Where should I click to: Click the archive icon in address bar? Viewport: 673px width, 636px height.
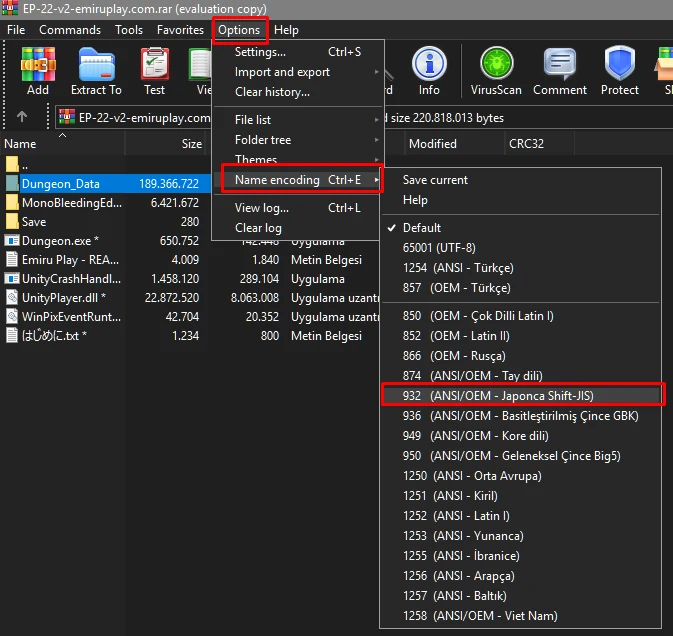(67, 117)
